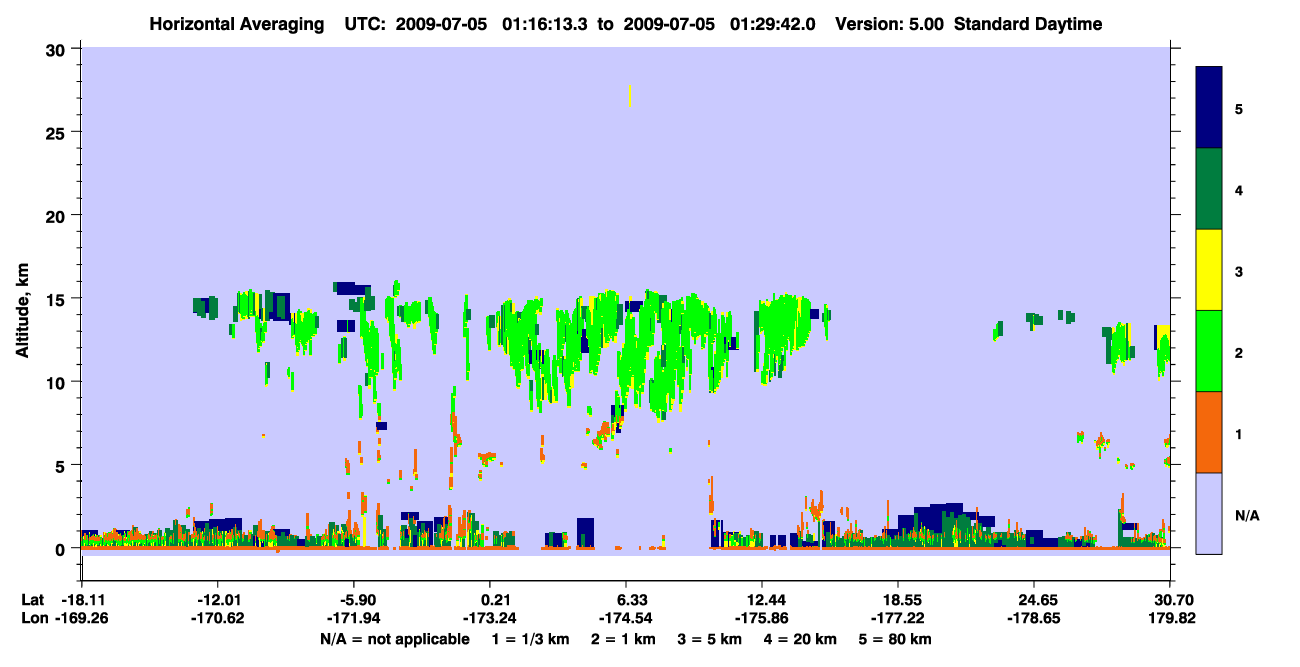
Task: Click the colorbar label number 3
Action: 1239,271
